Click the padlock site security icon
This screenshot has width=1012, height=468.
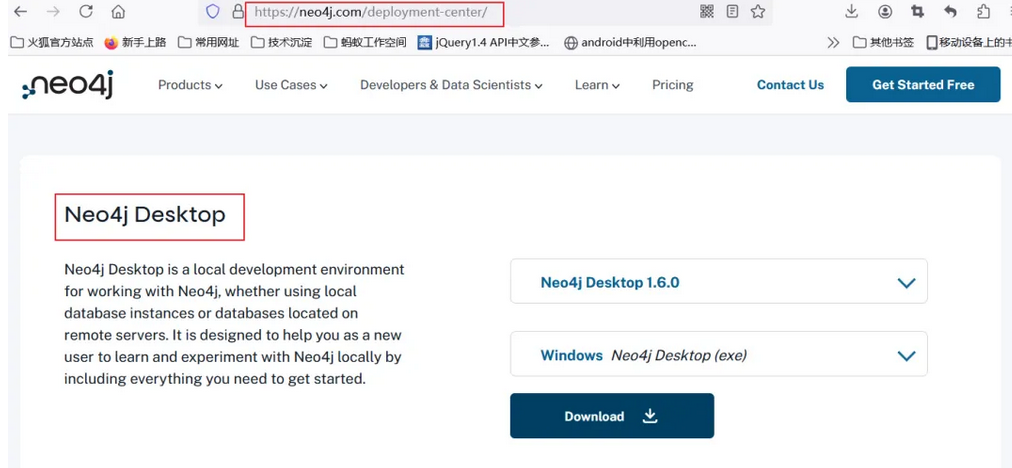pyautogui.click(x=238, y=12)
